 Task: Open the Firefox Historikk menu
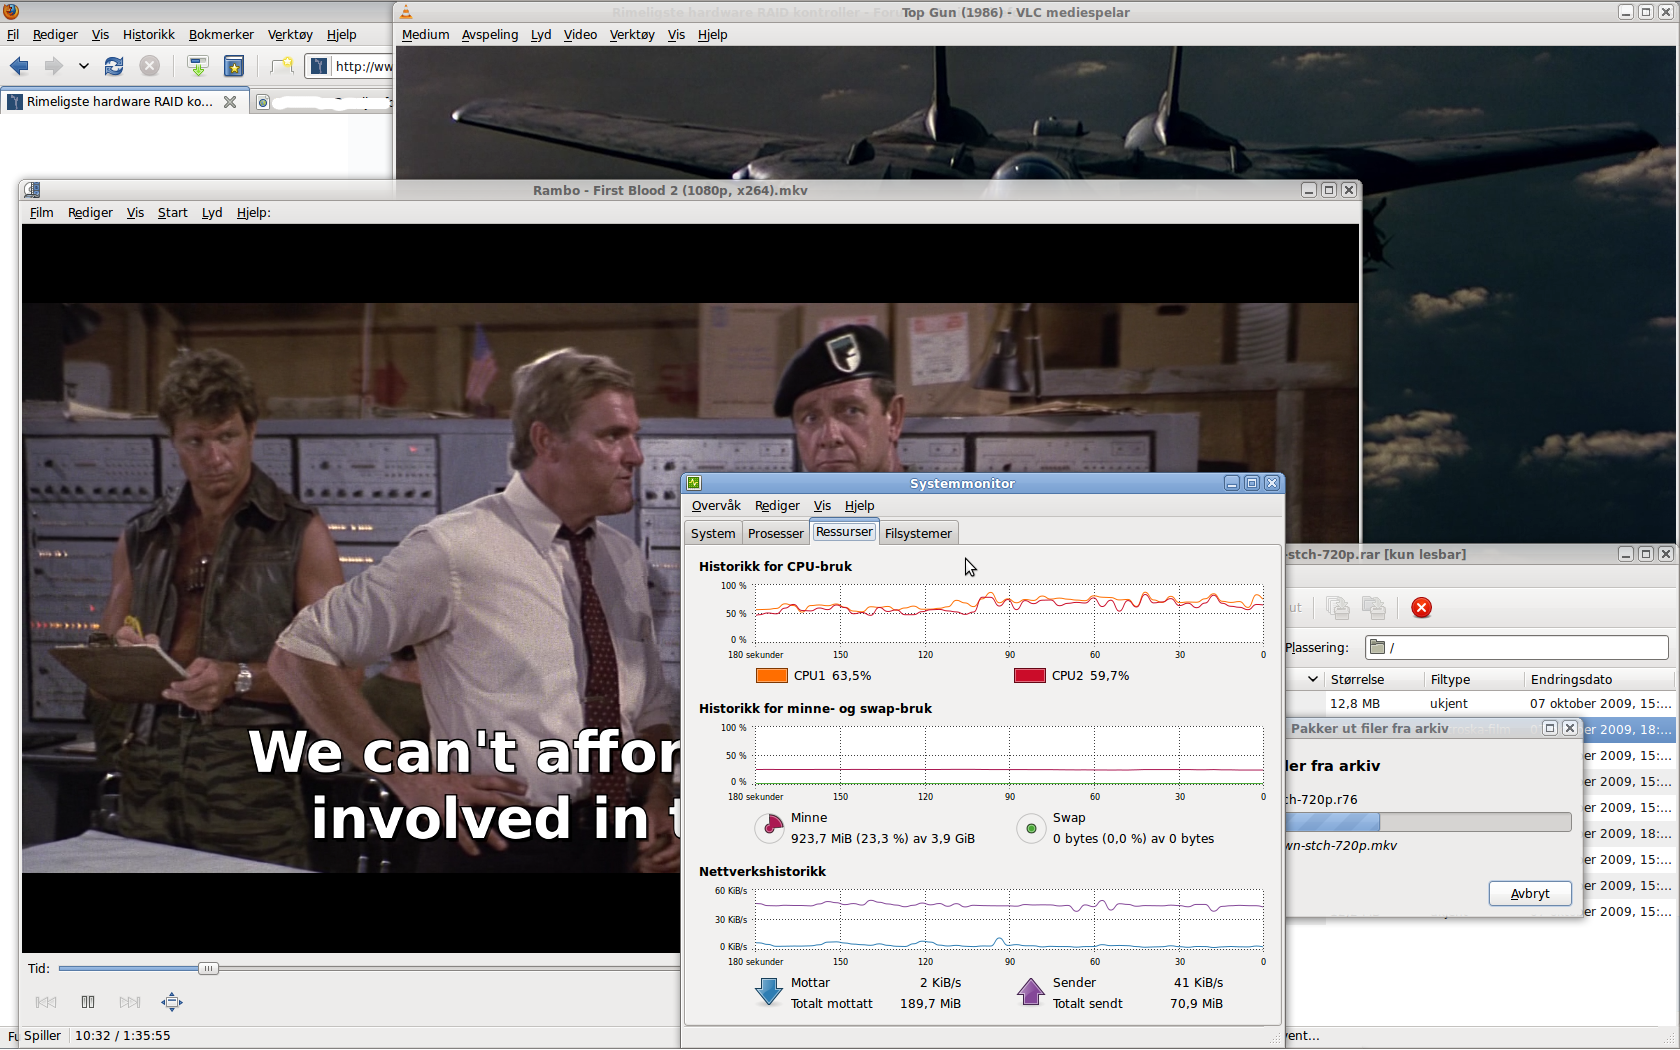coord(149,34)
